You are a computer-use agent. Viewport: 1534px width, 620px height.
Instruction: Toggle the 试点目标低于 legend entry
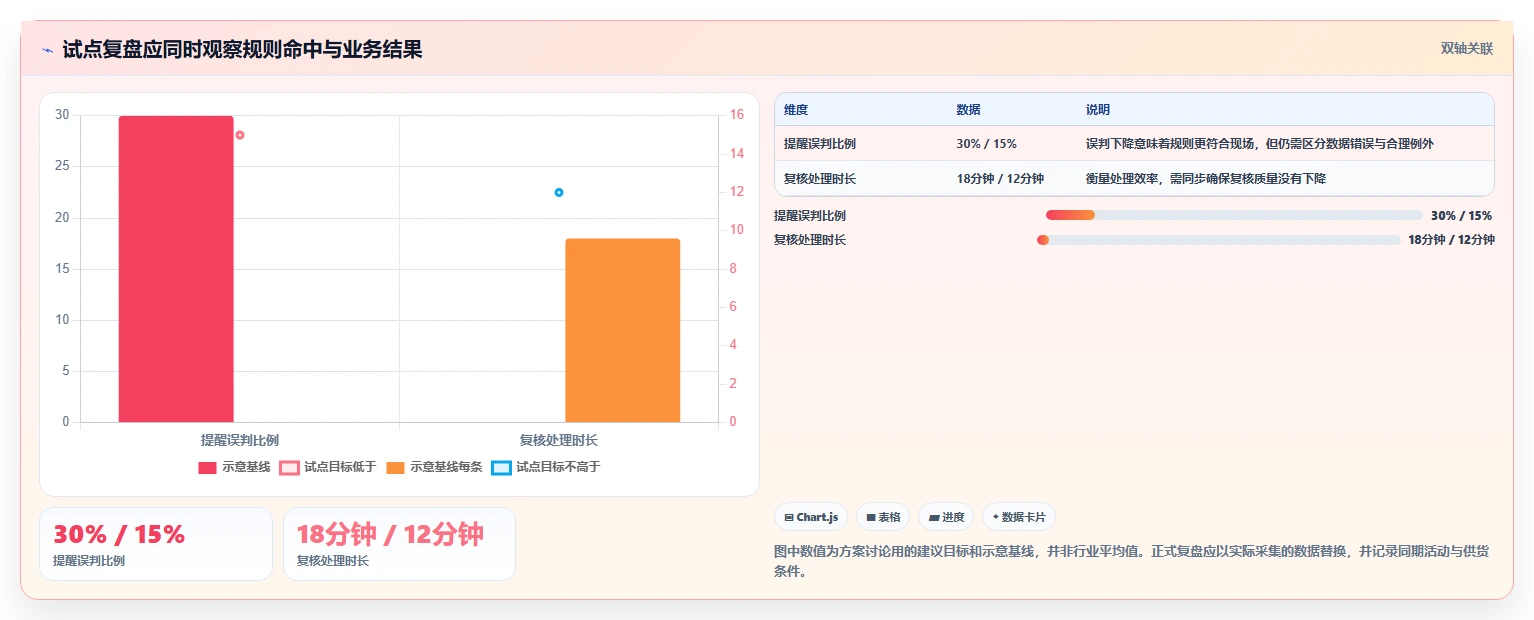tap(327, 467)
